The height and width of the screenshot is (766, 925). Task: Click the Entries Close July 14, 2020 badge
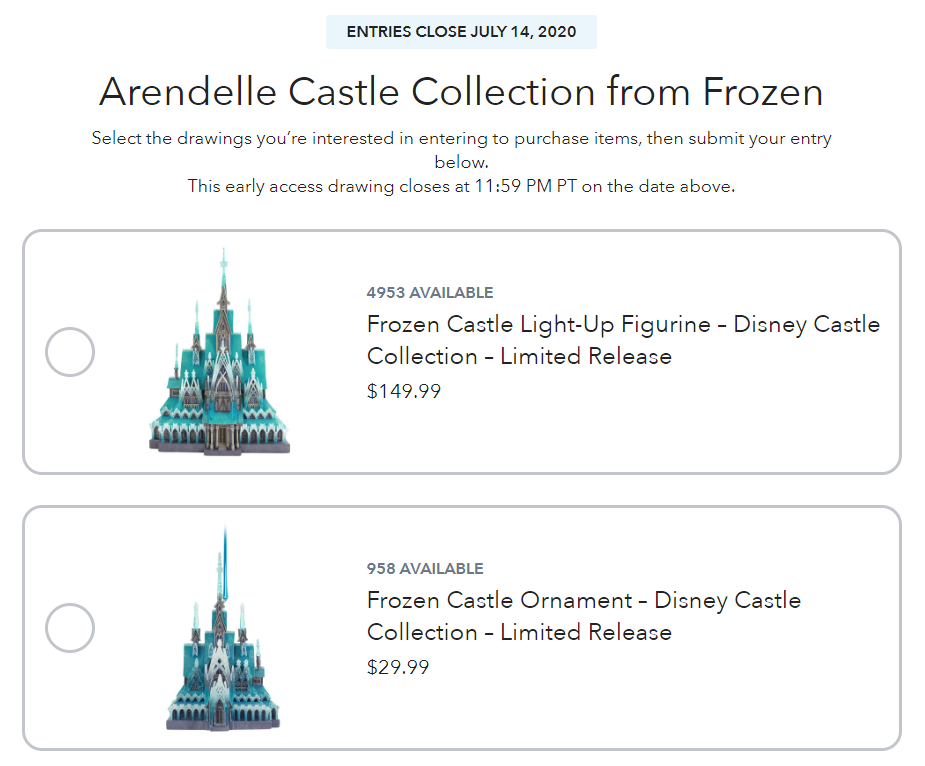(x=461, y=32)
